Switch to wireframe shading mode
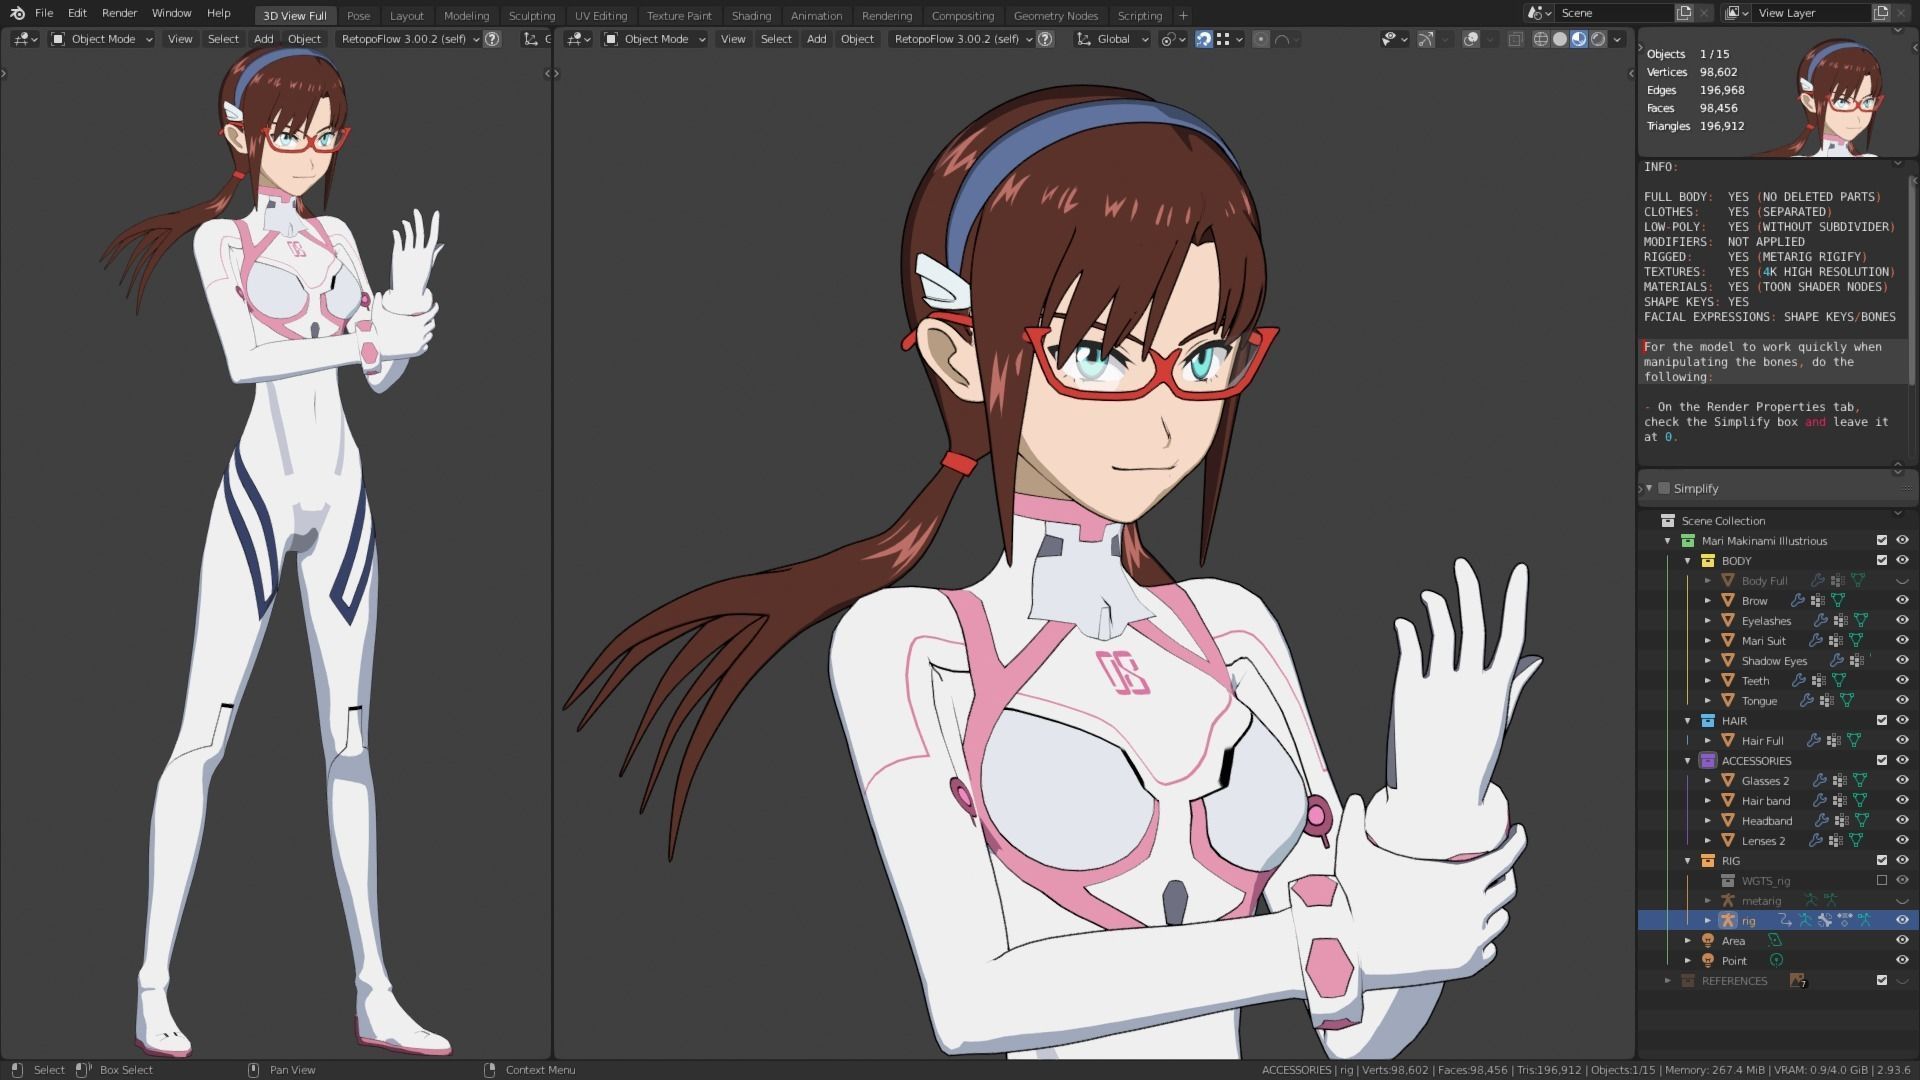 tap(1541, 39)
